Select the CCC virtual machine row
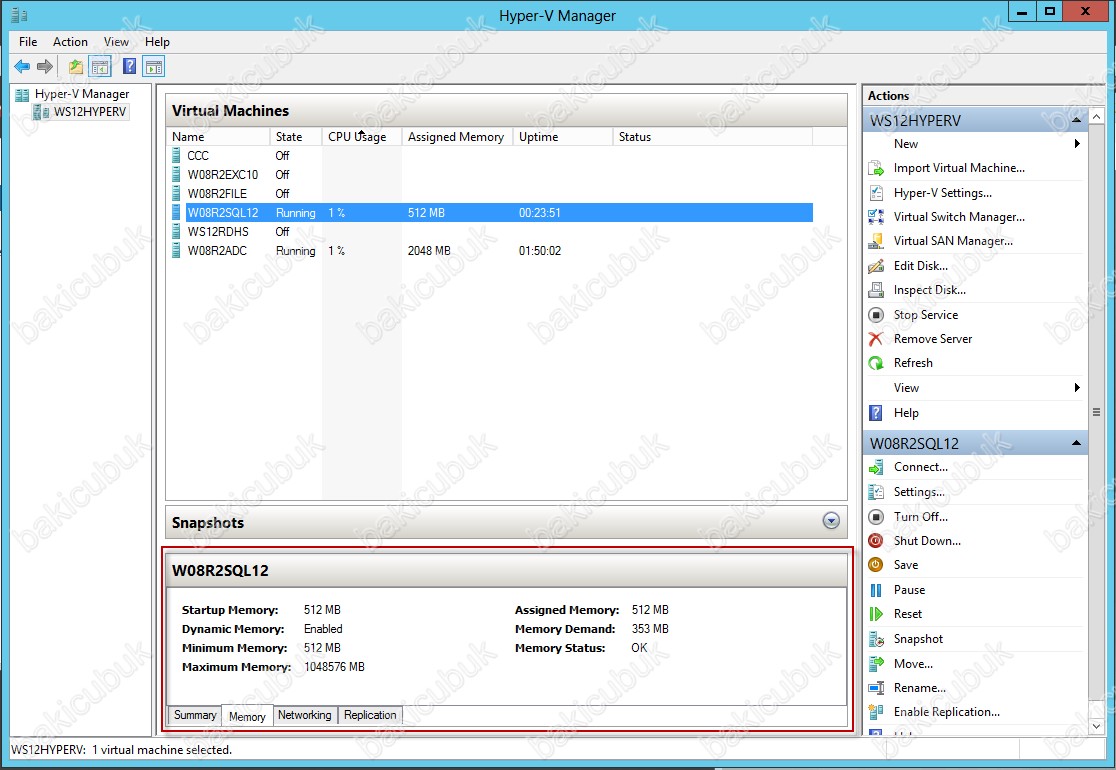The width and height of the screenshot is (1116, 770). 491,156
